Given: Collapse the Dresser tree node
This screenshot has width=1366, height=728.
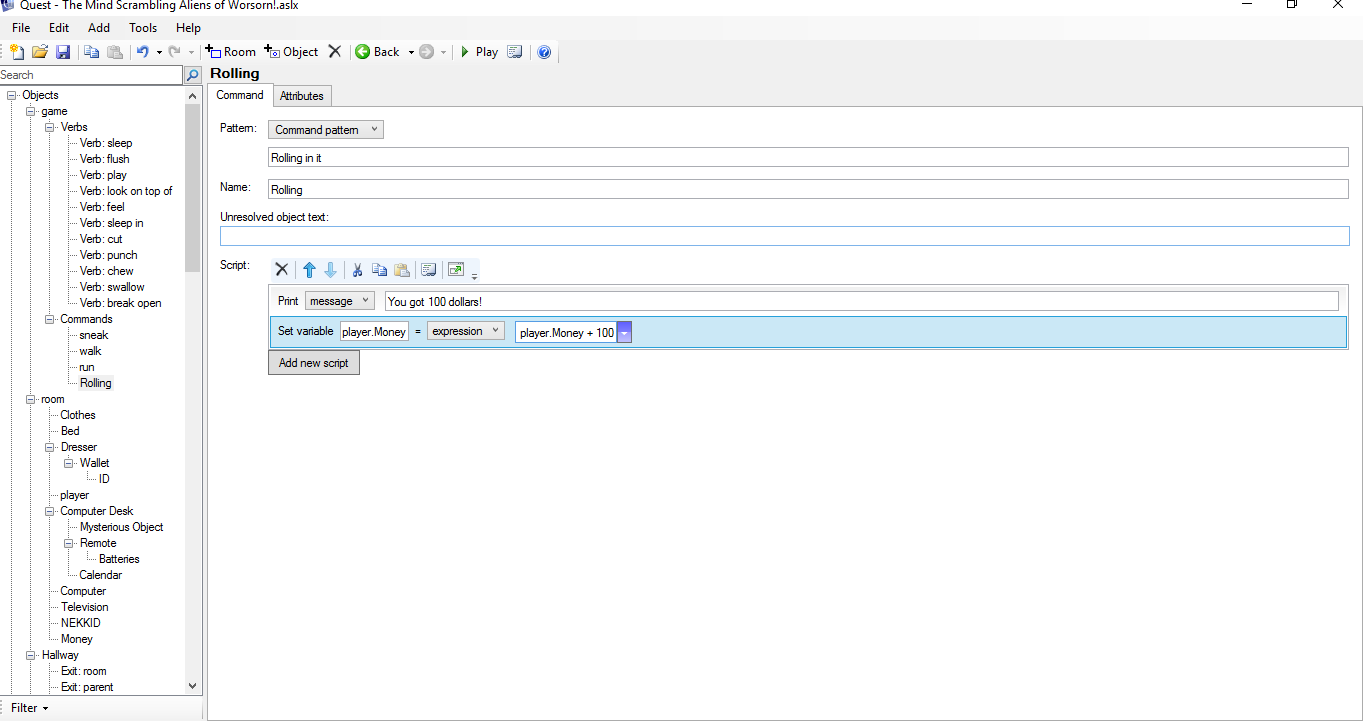Looking at the screenshot, I should (50, 447).
